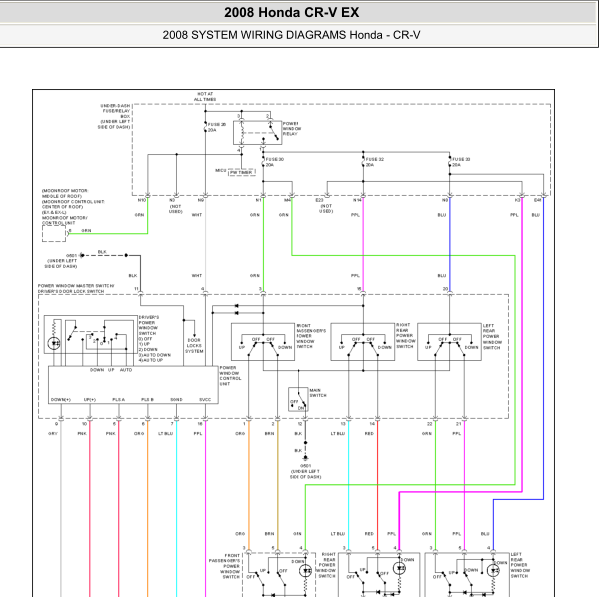
Task: Click connector label 'N14'
Action: (x=357, y=200)
